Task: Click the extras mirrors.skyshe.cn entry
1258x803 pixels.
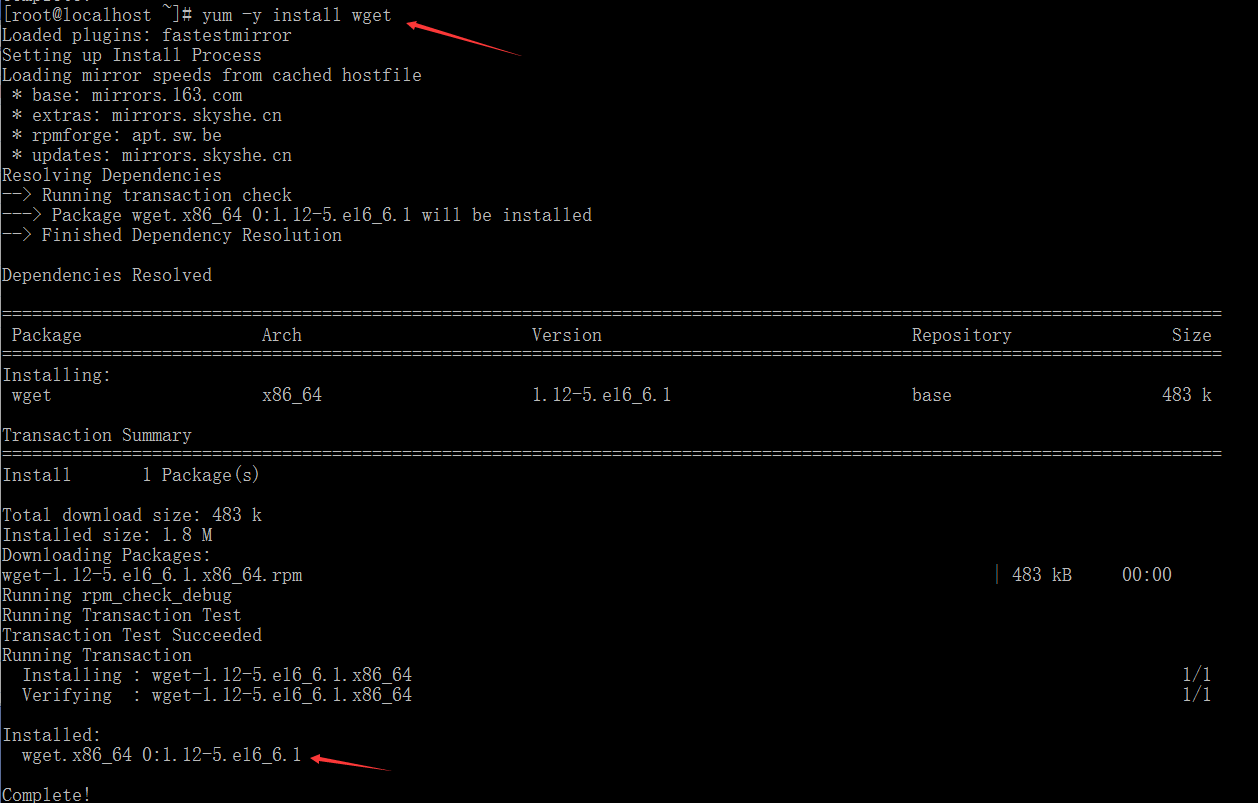Action: pos(147,115)
